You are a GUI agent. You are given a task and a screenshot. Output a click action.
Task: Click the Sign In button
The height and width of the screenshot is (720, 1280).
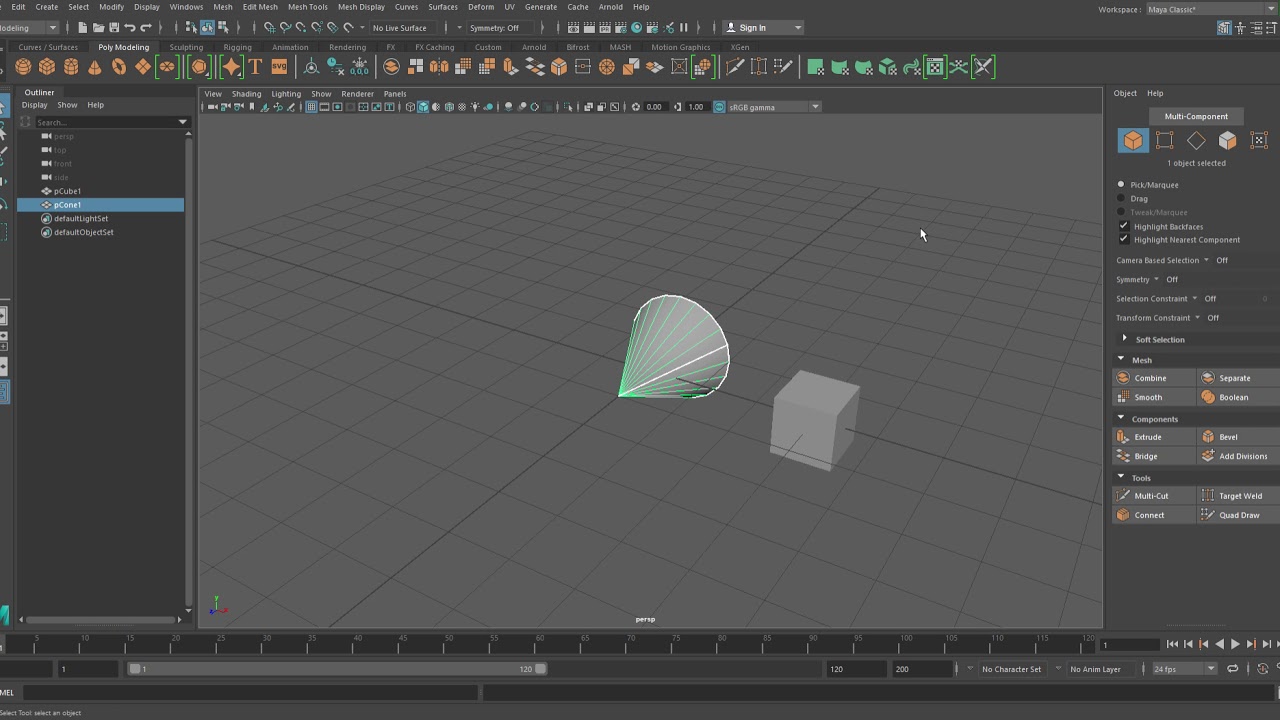pyautogui.click(x=763, y=27)
